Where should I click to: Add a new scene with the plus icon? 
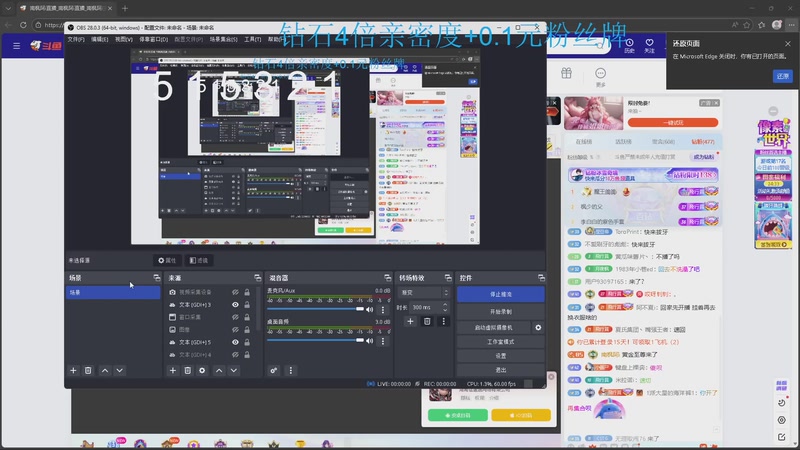point(73,370)
